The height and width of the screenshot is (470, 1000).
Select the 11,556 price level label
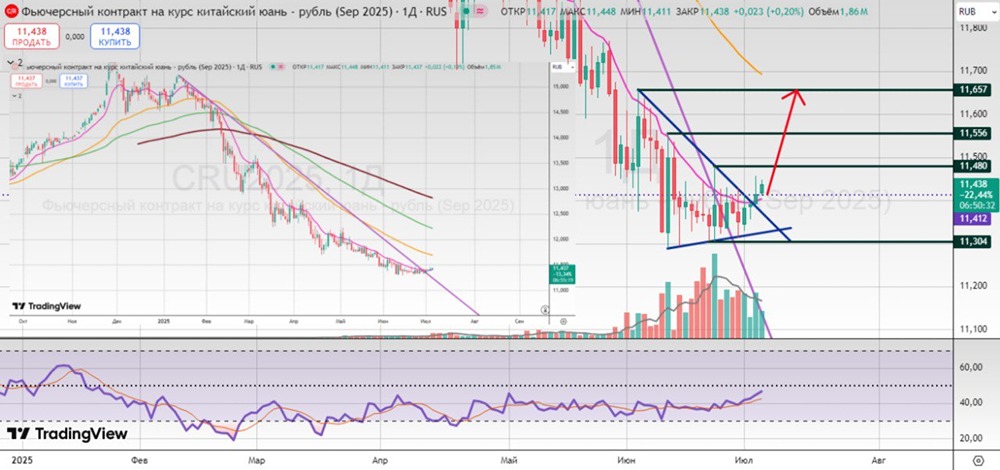[972, 133]
